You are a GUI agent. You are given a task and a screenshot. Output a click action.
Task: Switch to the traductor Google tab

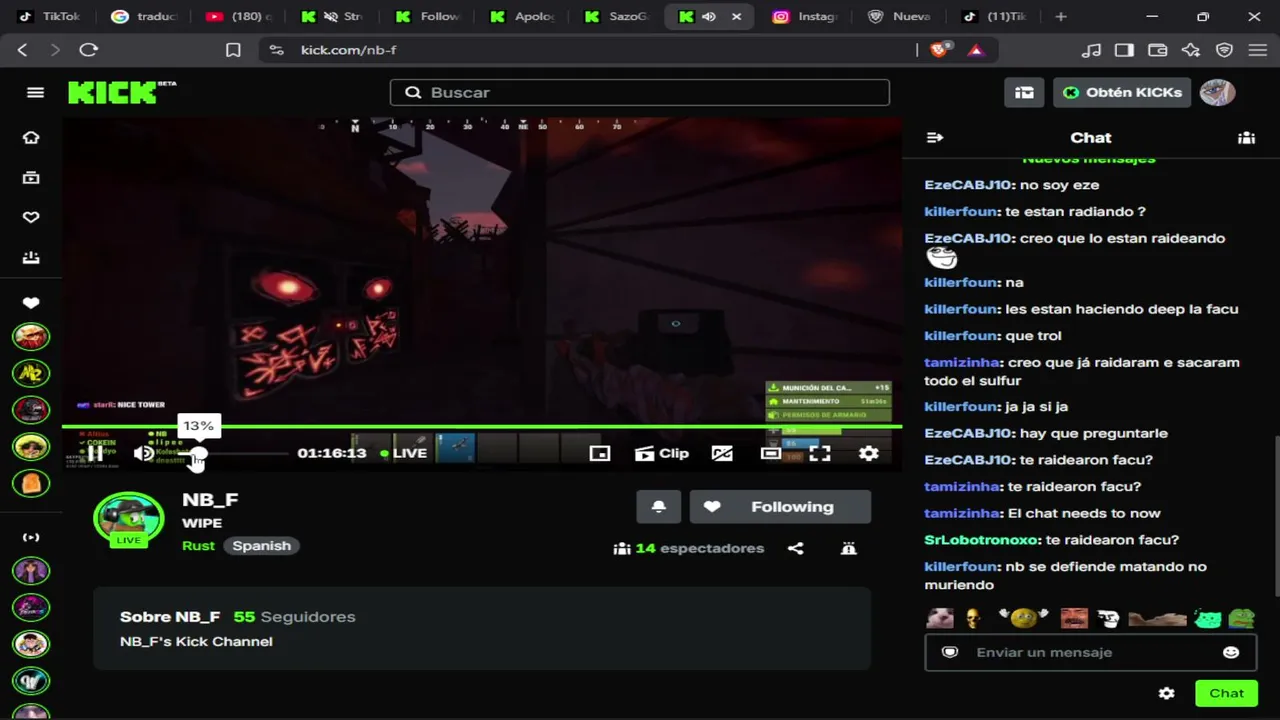coord(143,16)
